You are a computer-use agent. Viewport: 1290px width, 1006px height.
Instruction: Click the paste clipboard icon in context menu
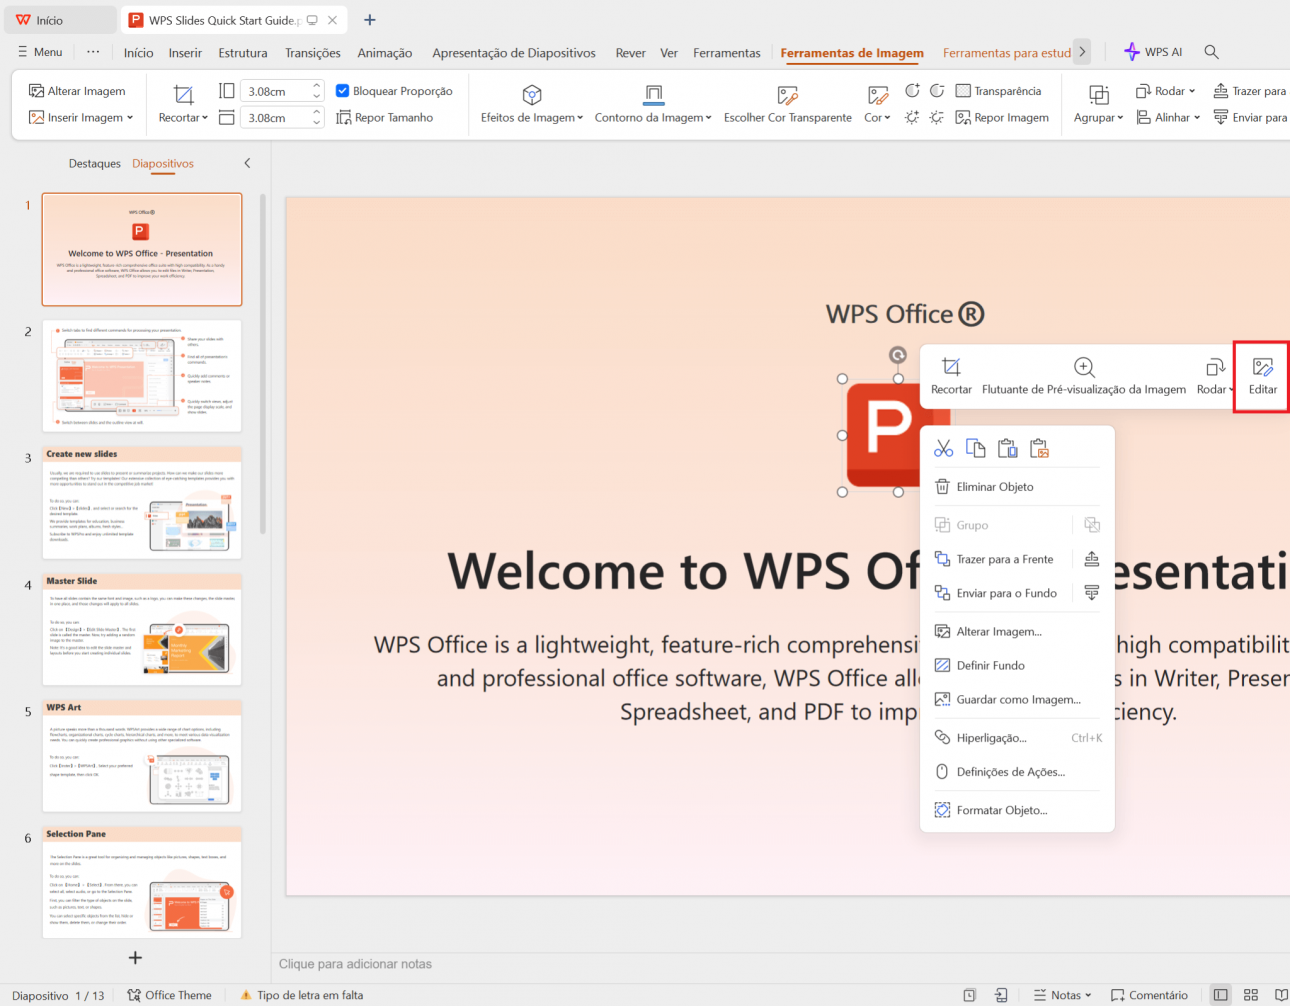(x=1007, y=449)
